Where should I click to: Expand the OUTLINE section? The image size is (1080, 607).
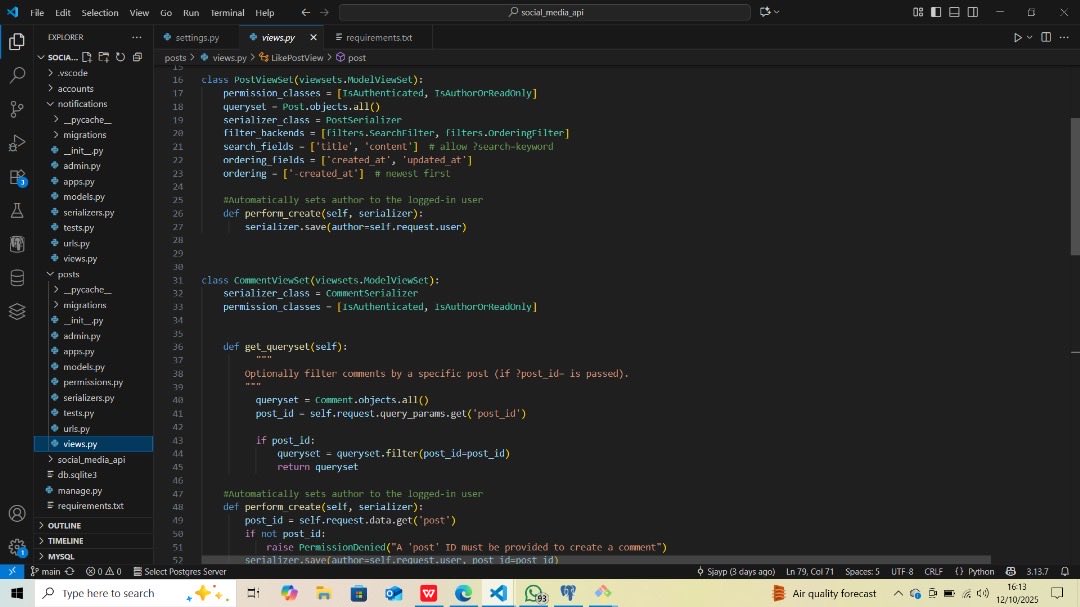tap(64, 525)
